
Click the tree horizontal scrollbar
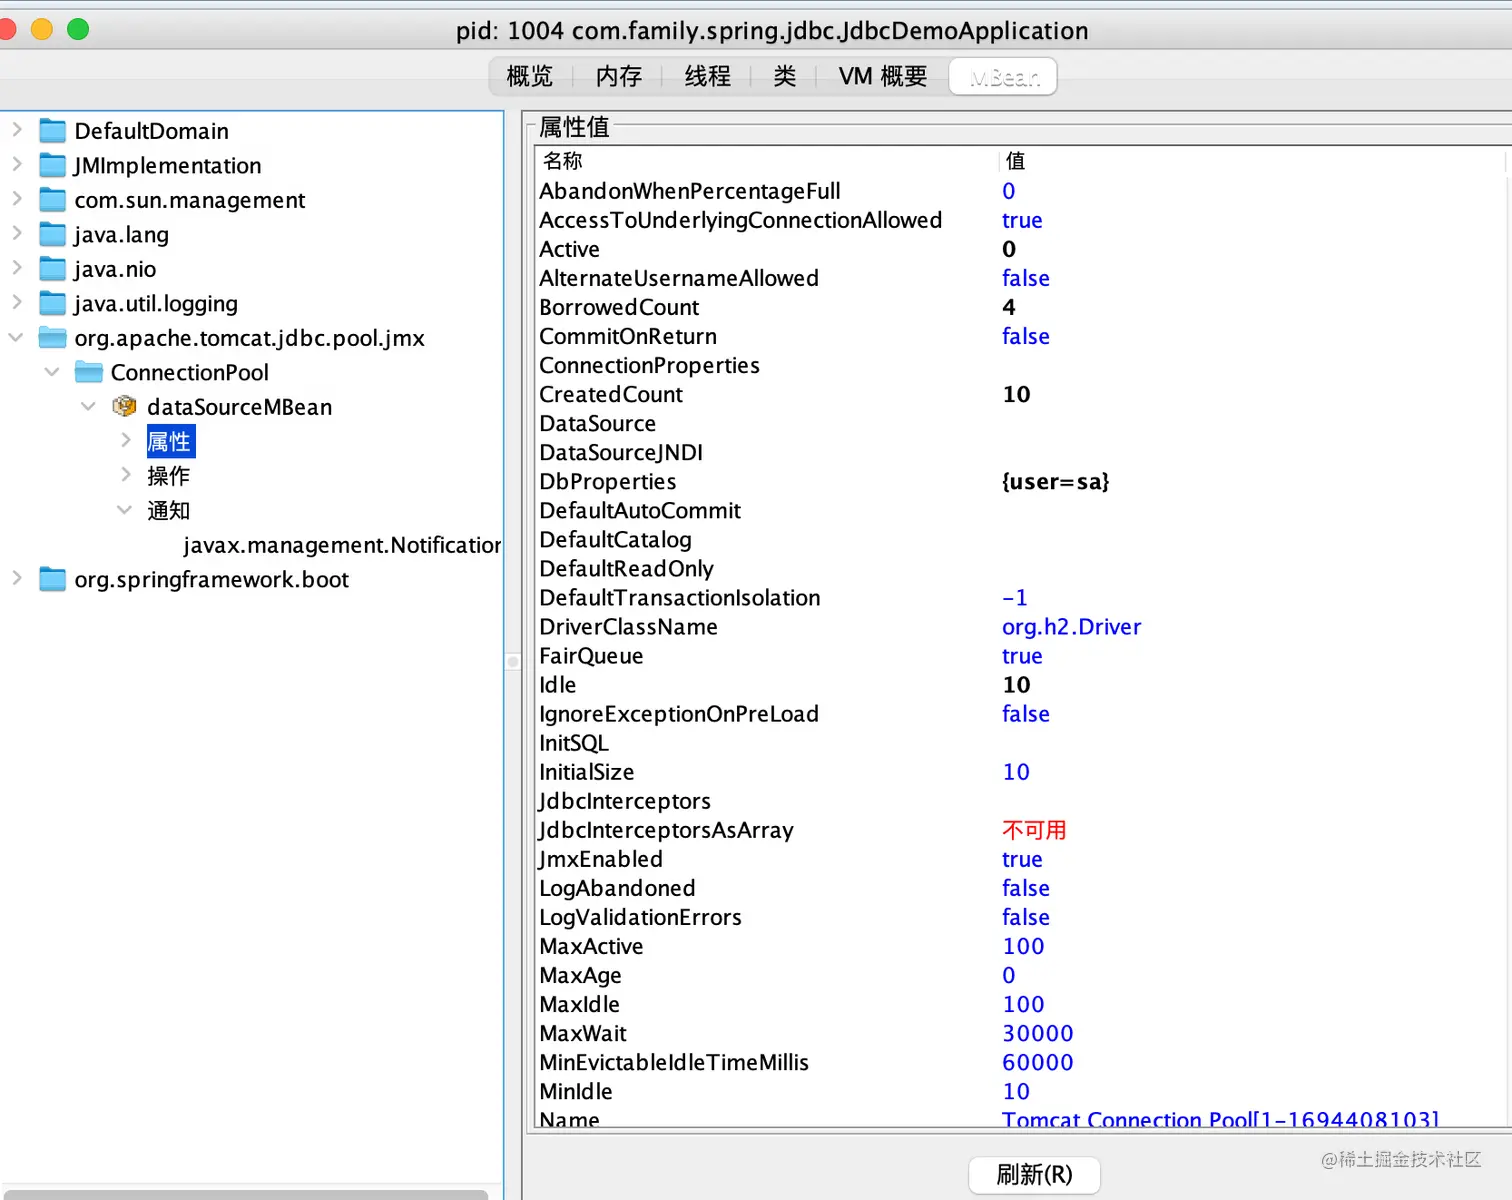pos(247,1194)
